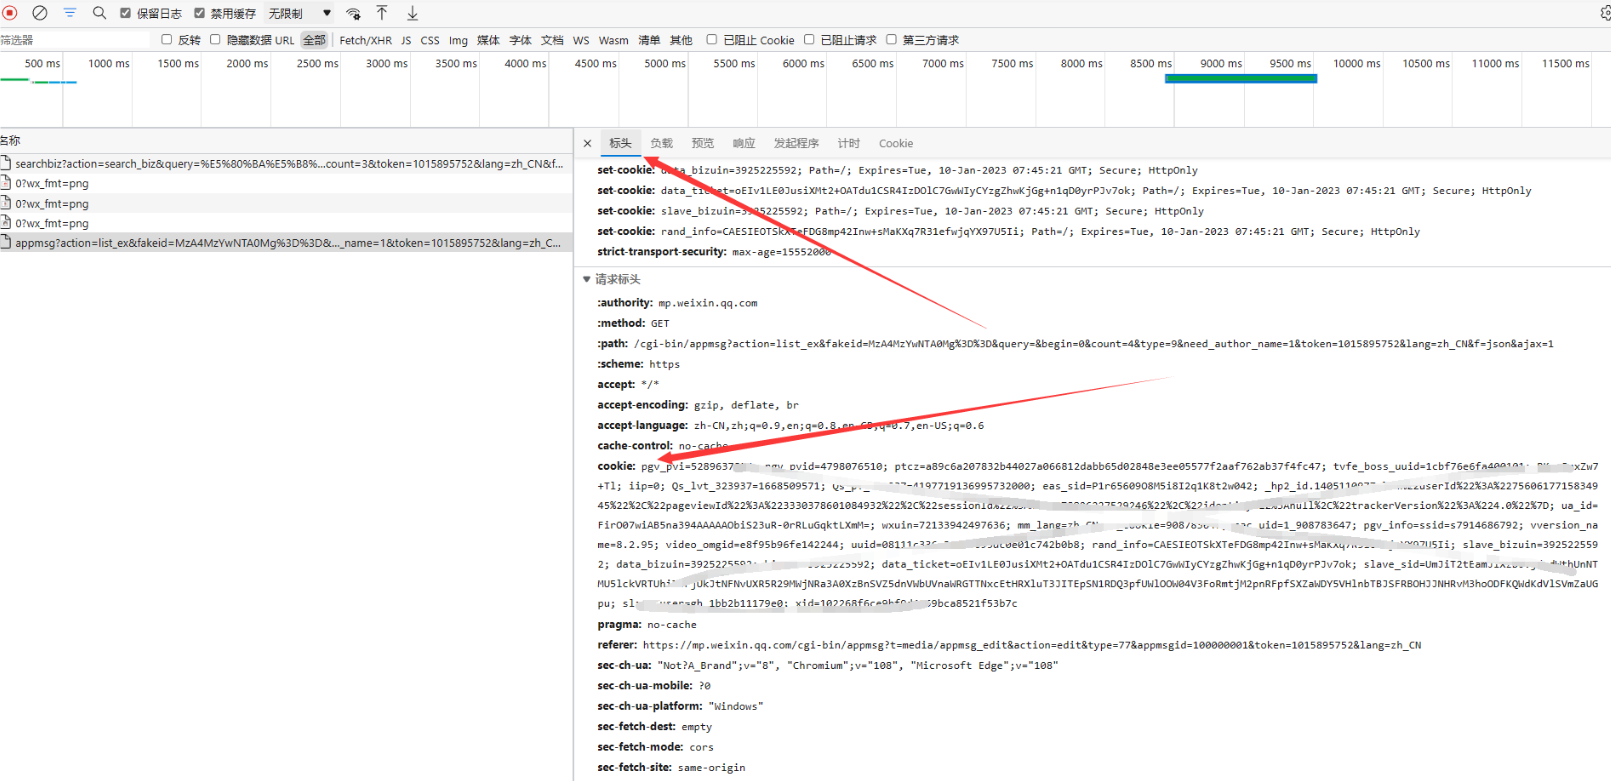Filter by 清单 requests
The height and width of the screenshot is (782, 1611).
tap(649, 40)
